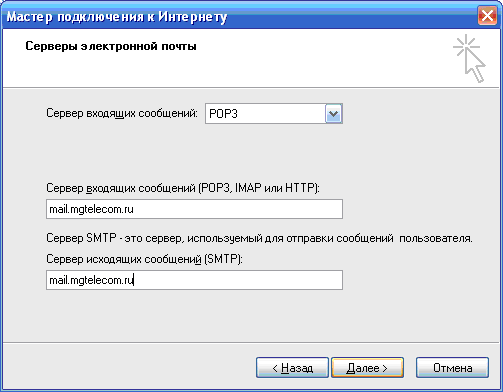The height and width of the screenshot is (392, 503).
Task: Click the blank right part of SMTP server field
Action: point(238,280)
